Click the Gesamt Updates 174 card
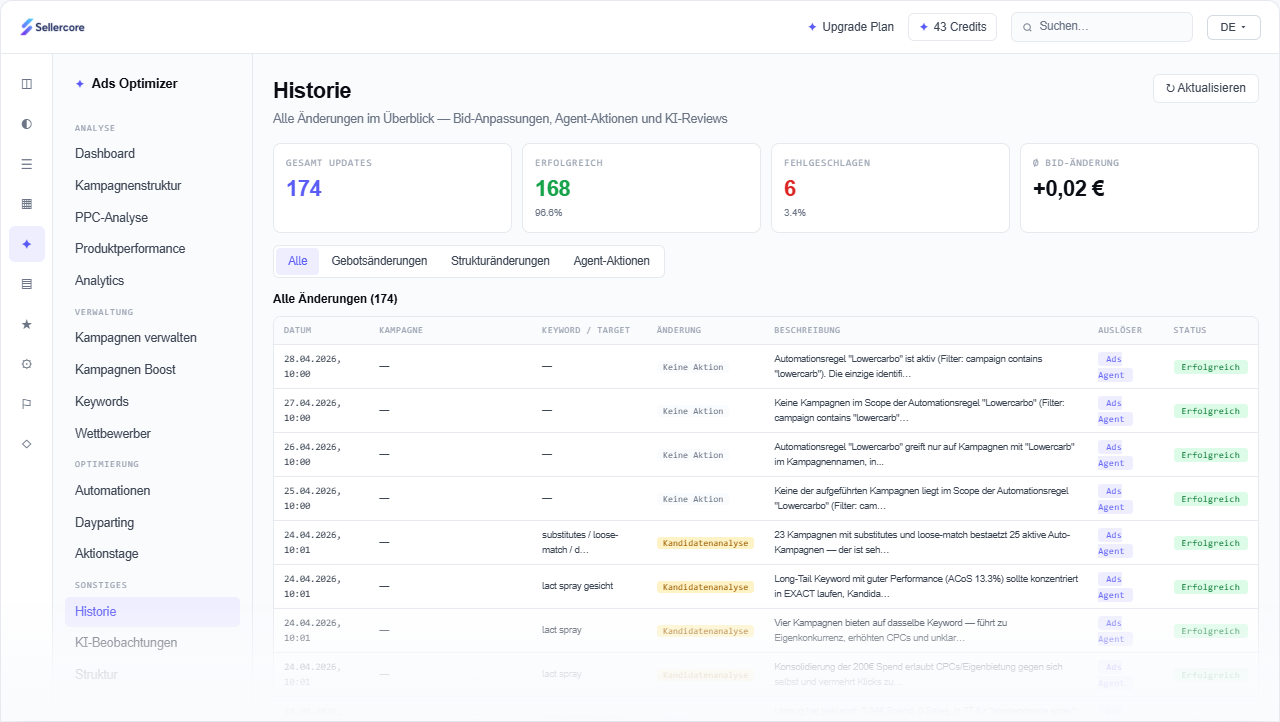The height and width of the screenshot is (722, 1280). click(392, 188)
